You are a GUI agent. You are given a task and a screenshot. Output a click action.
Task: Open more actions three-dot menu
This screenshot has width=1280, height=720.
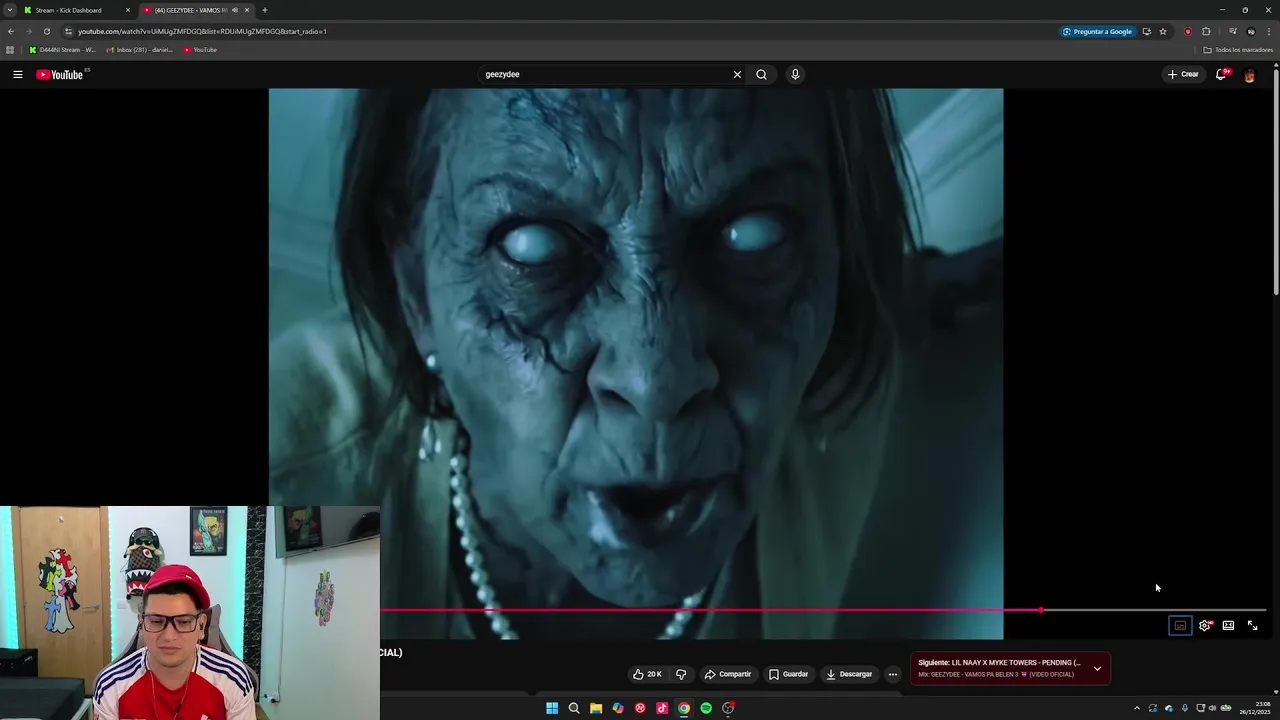(x=893, y=674)
